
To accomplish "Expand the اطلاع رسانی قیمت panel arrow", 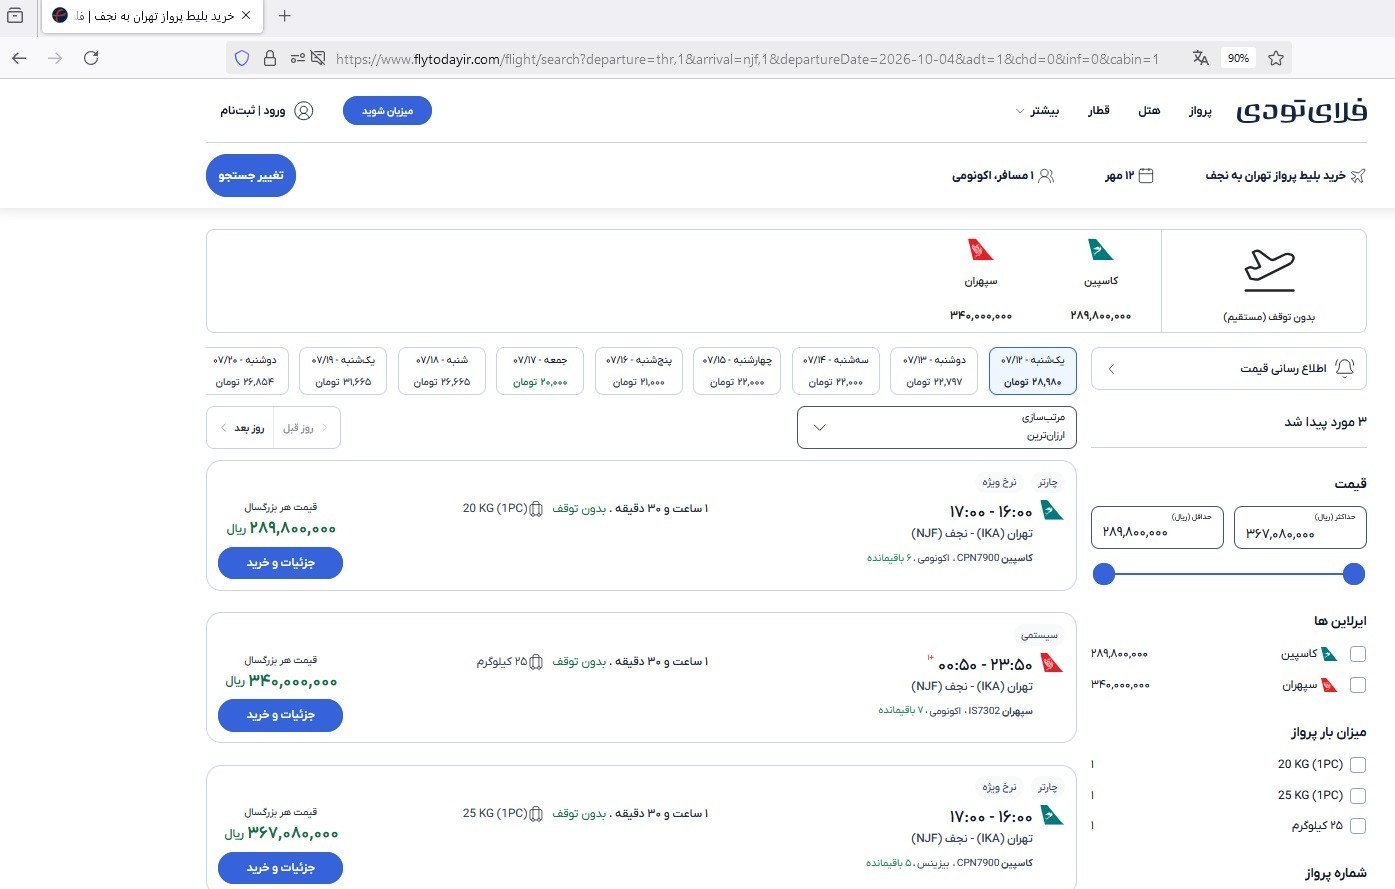I will click(x=1111, y=369).
